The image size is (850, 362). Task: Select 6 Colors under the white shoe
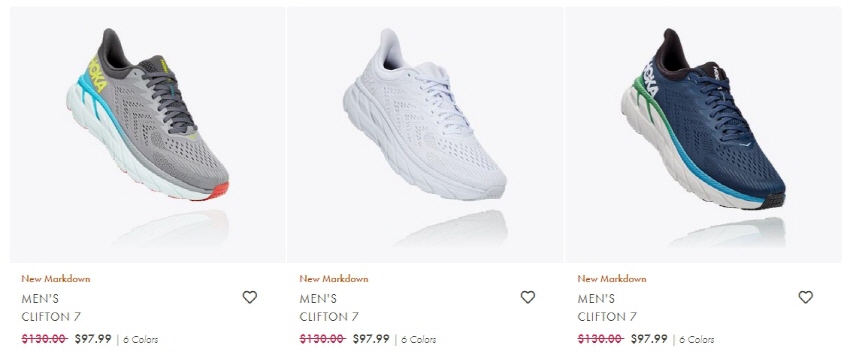pyautogui.click(x=418, y=340)
